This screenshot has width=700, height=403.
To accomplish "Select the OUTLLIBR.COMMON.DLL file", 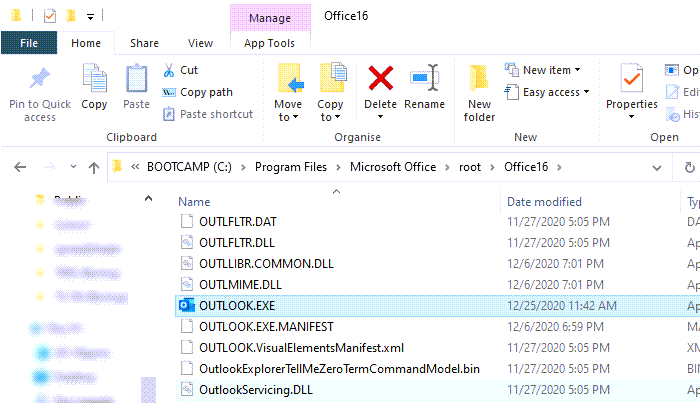I will (x=266, y=264).
